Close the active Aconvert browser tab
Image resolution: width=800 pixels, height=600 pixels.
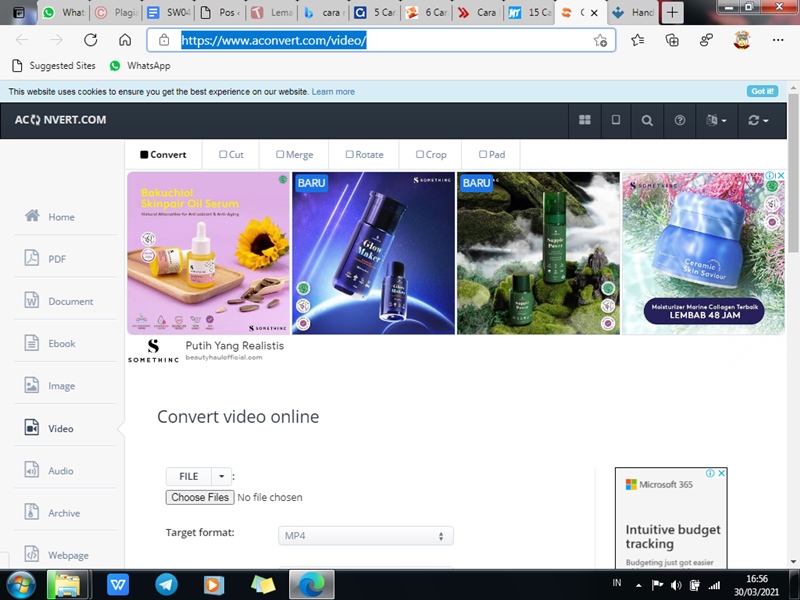click(594, 13)
